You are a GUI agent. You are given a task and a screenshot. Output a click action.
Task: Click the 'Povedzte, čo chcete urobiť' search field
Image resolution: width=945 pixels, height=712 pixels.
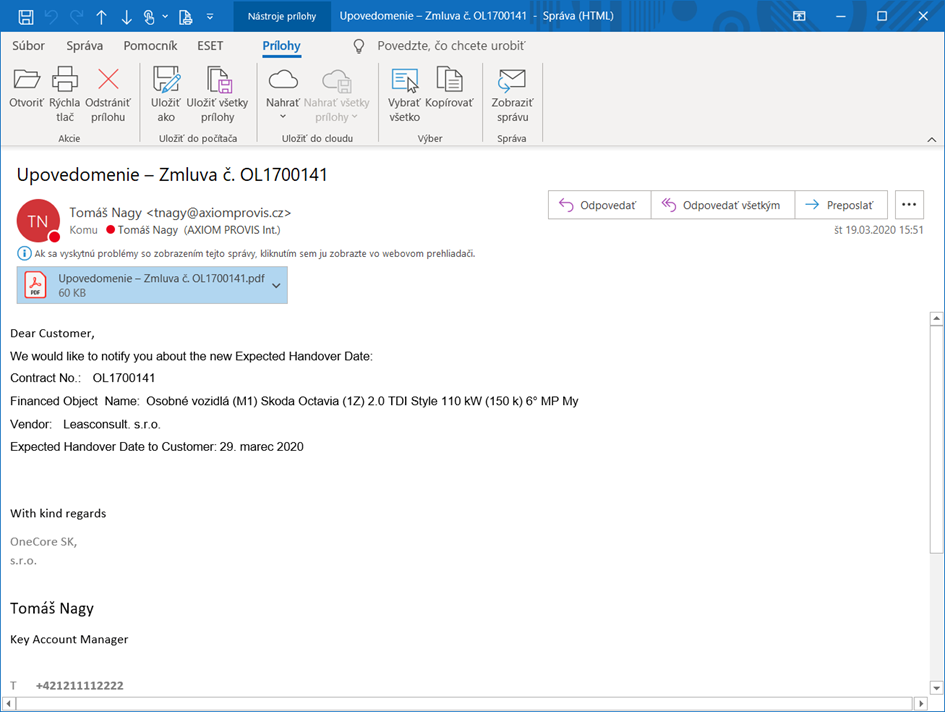click(x=450, y=46)
